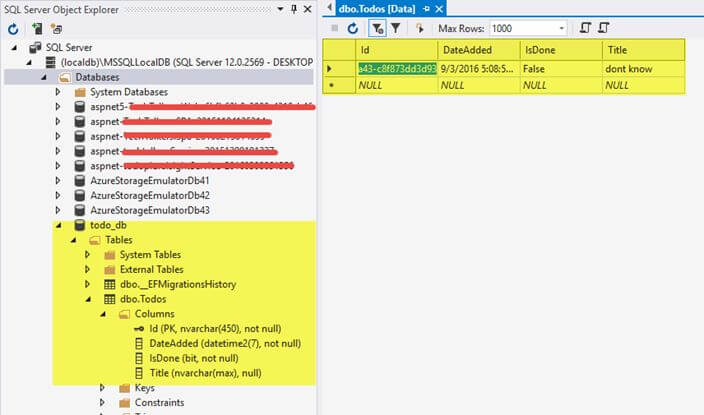Viewport: 704px width, 415px height.
Task: Click the IsDone column header in grid
Action: [561, 50]
